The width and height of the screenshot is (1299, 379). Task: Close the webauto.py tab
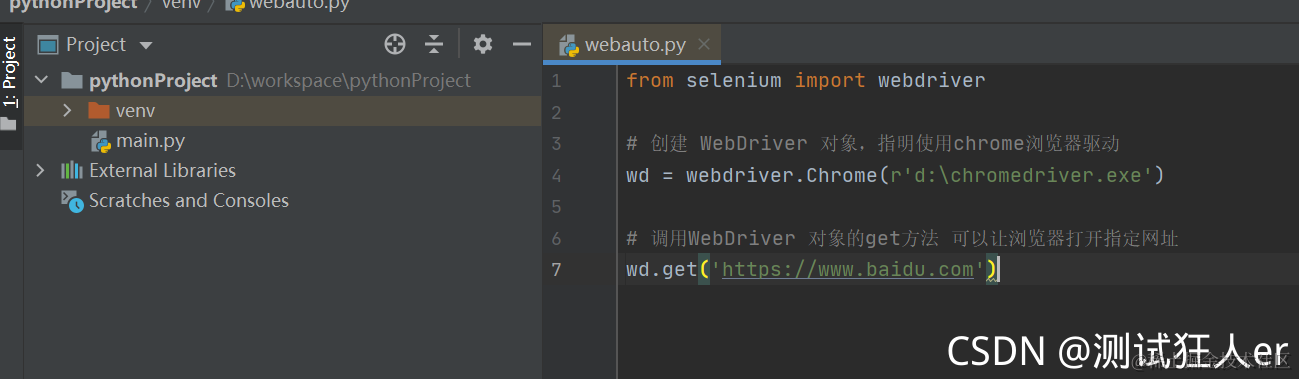click(x=704, y=45)
